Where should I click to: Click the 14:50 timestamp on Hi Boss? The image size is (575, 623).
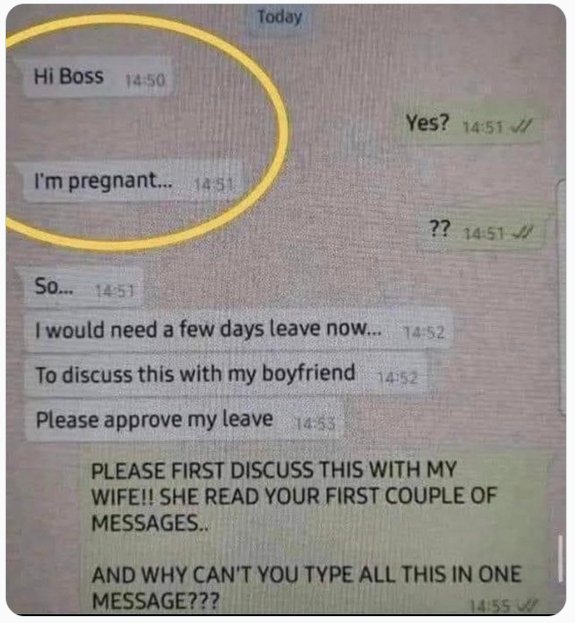pos(145,80)
